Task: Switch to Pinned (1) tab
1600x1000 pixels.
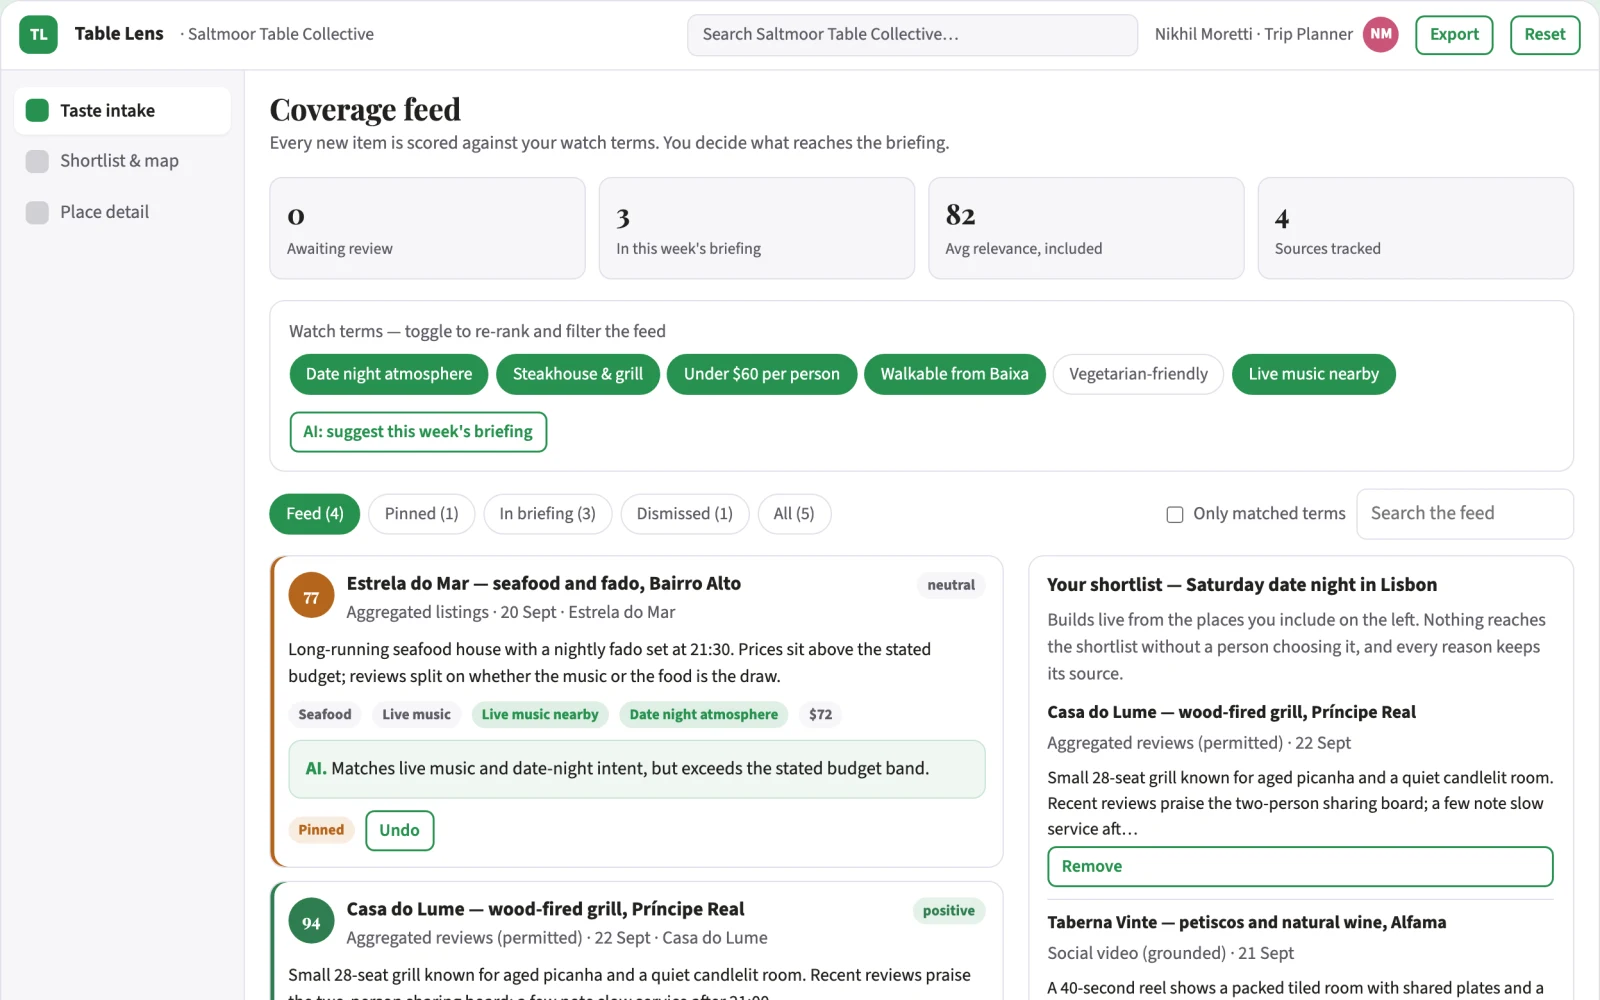Action: pyautogui.click(x=421, y=514)
